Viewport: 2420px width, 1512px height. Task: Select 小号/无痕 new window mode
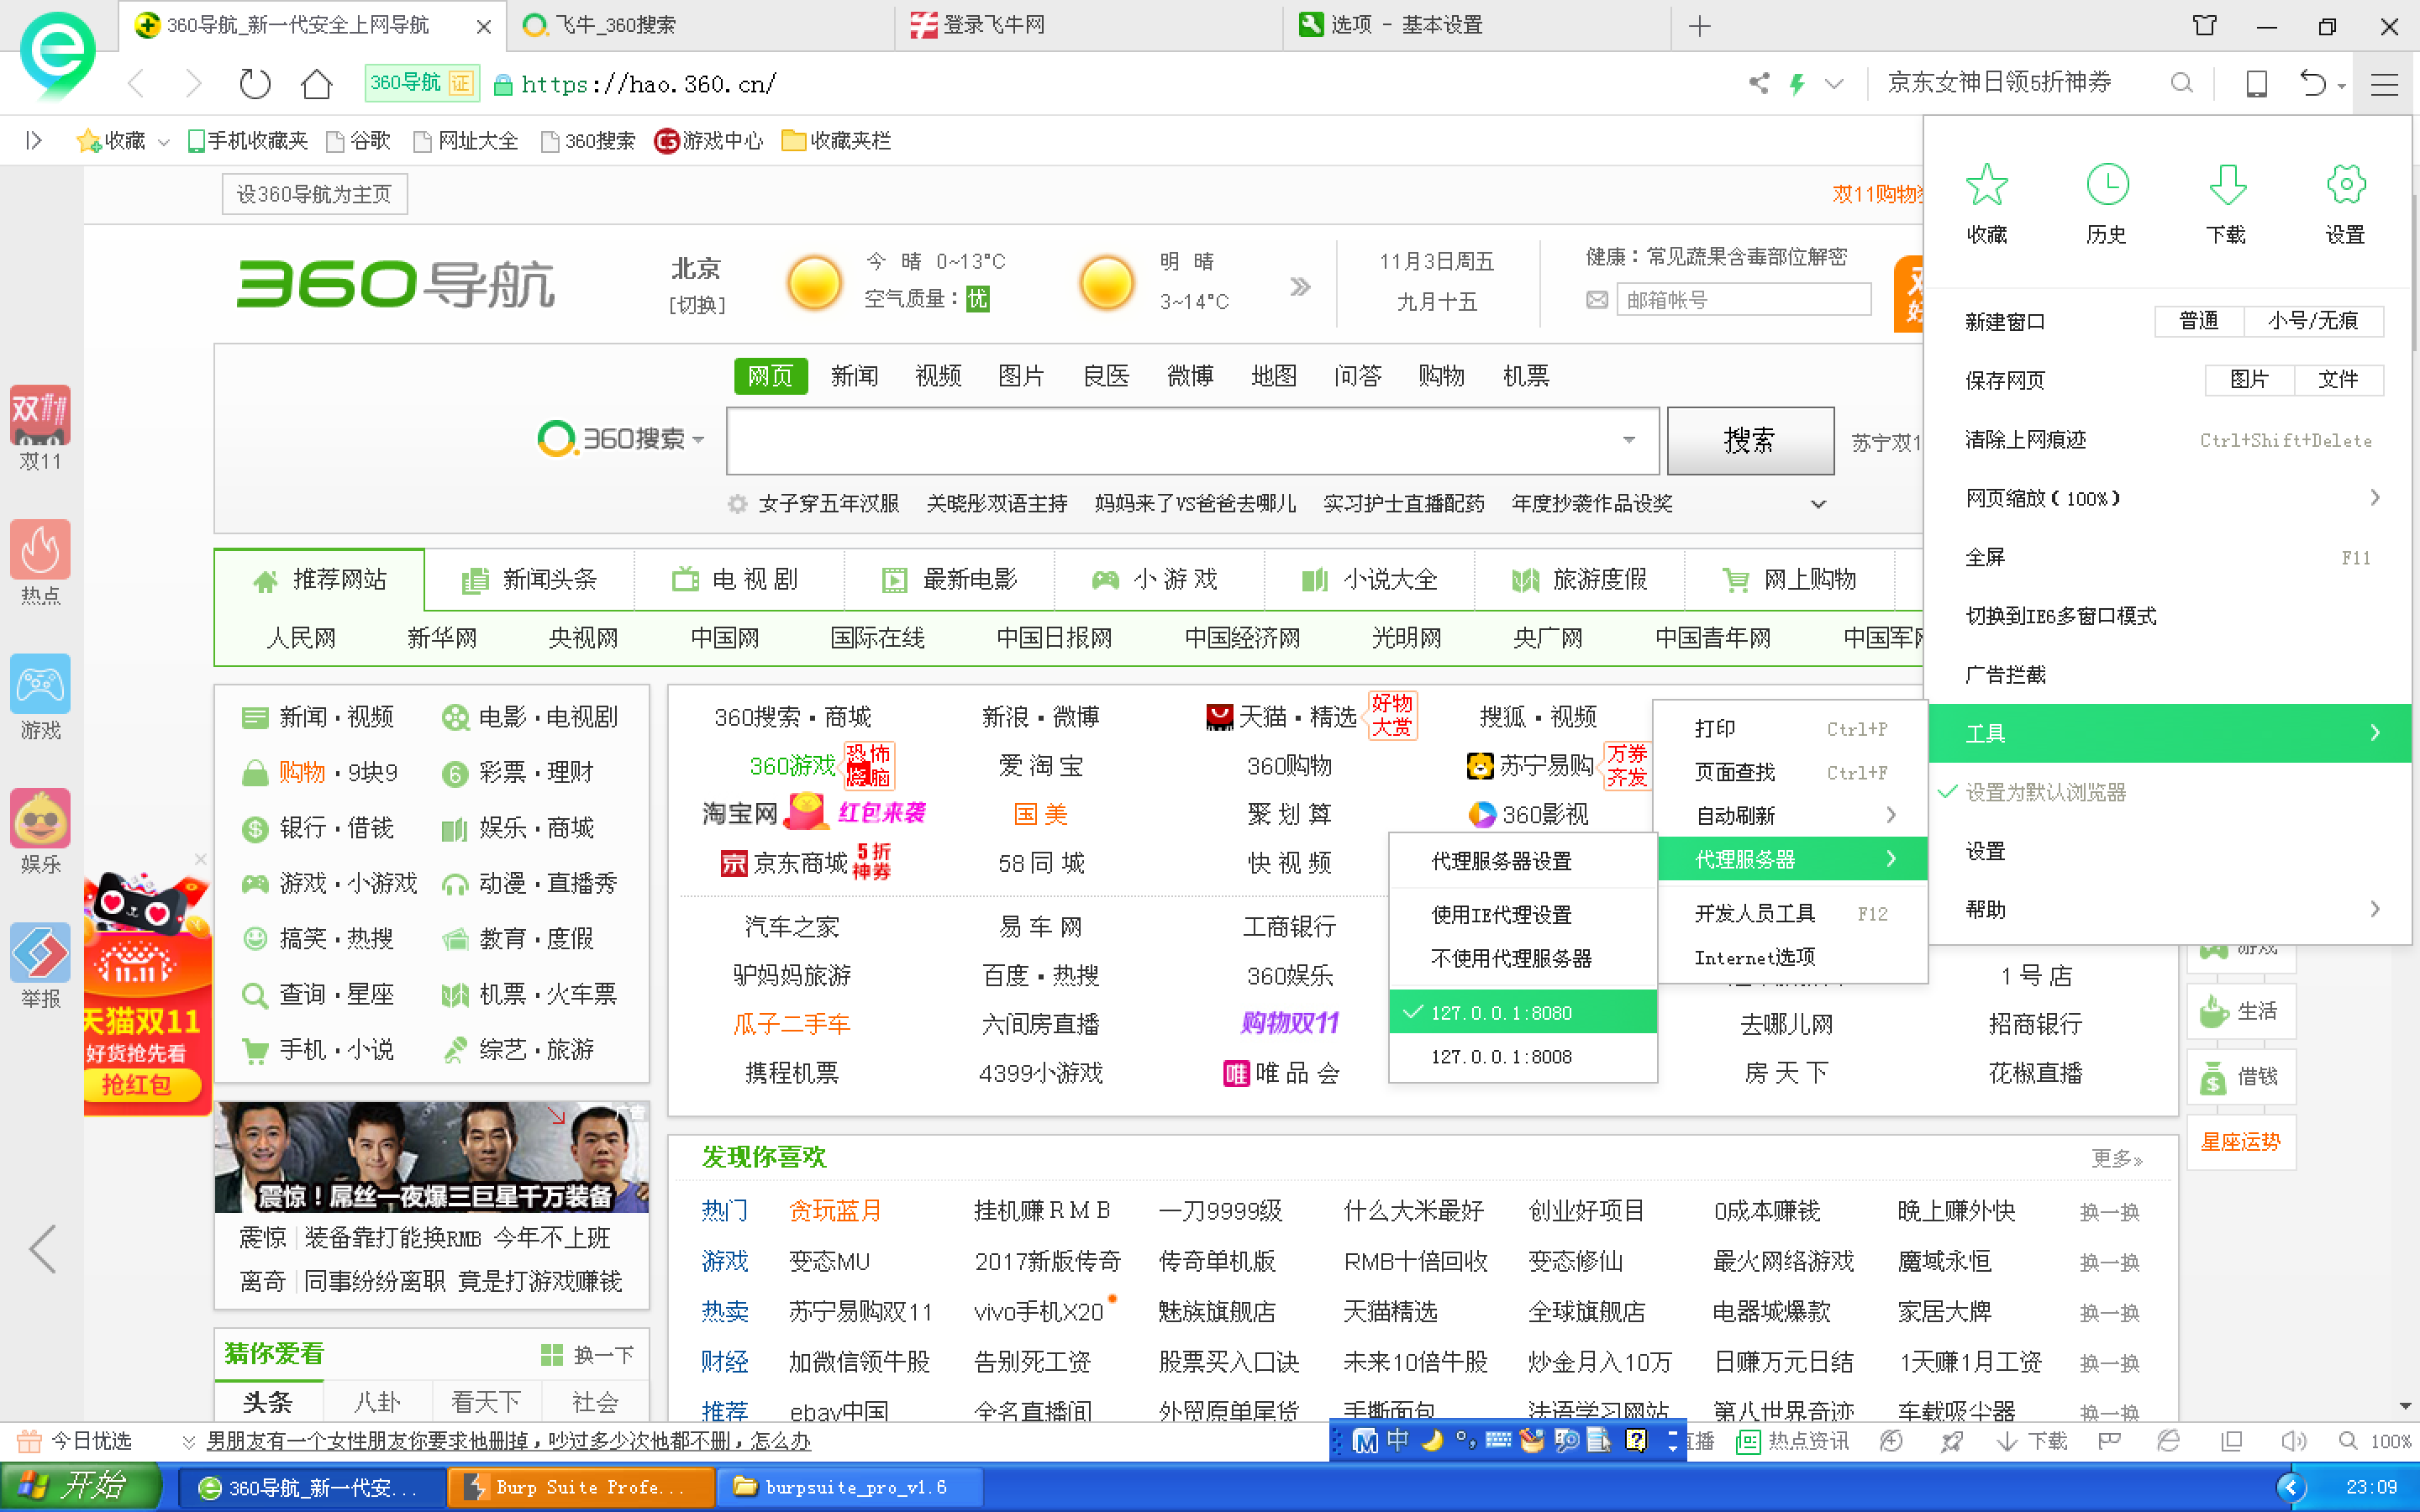click(2313, 321)
